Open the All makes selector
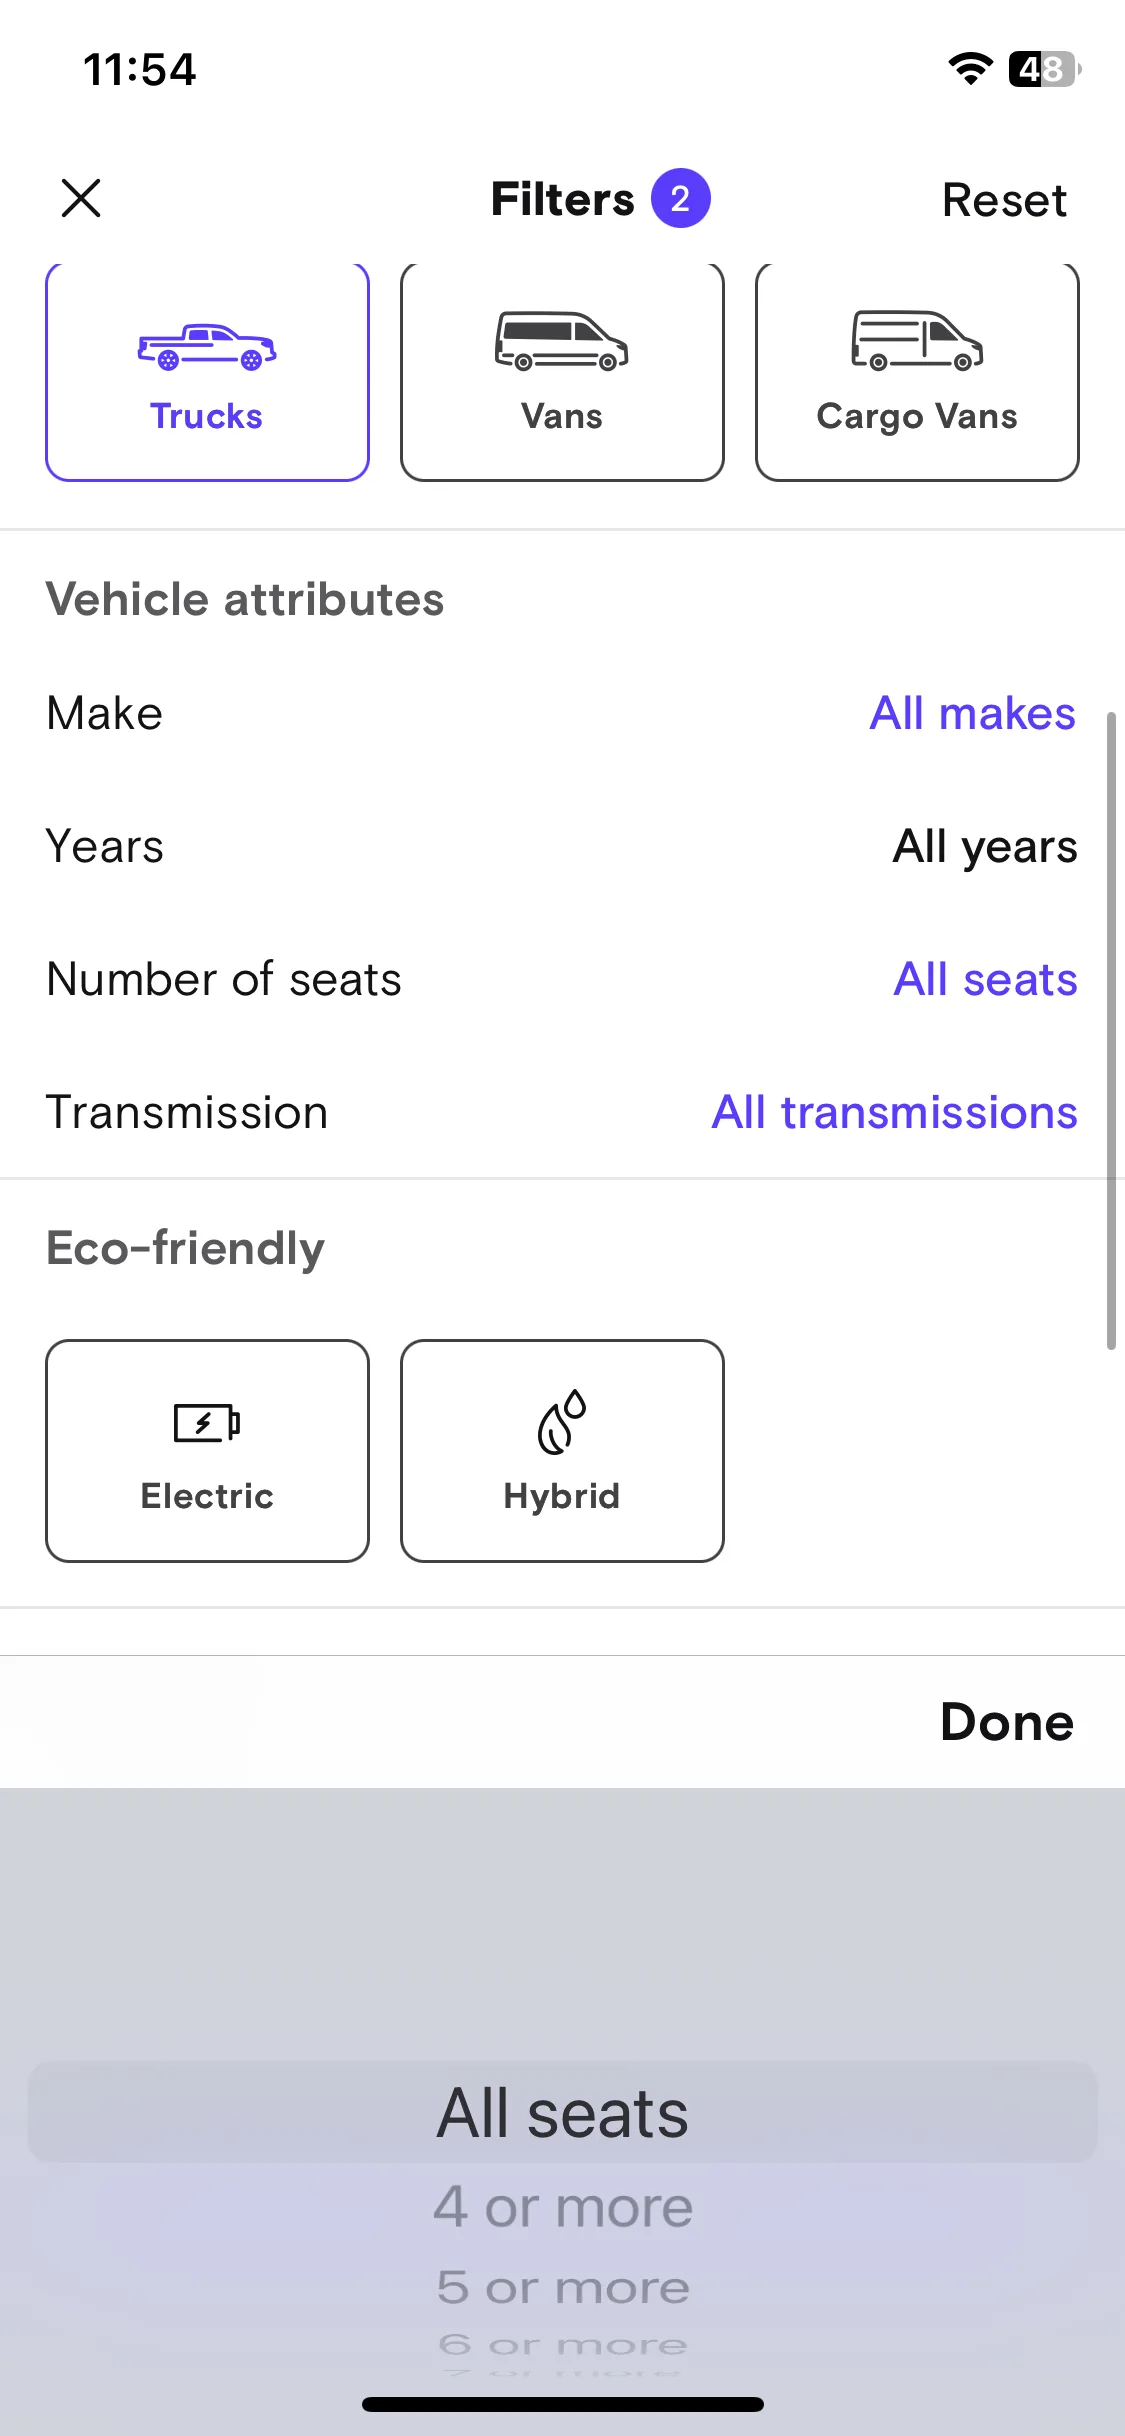Image resolution: width=1125 pixels, height=2436 pixels. coord(972,714)
